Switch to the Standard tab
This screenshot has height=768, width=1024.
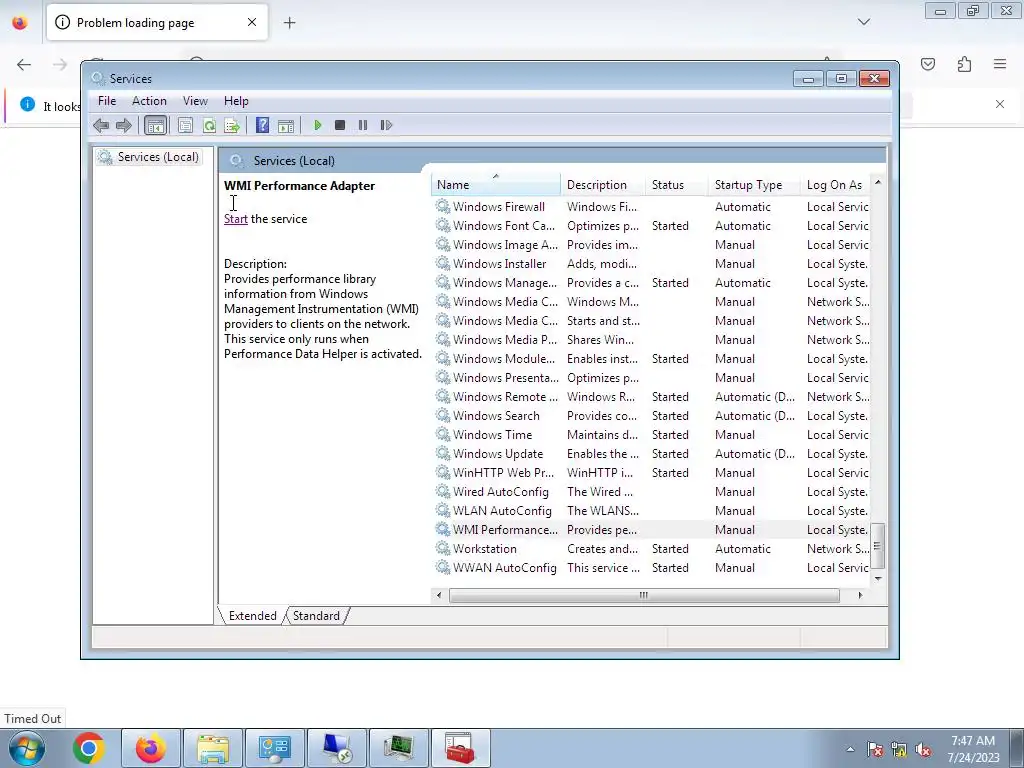[316, 616]
